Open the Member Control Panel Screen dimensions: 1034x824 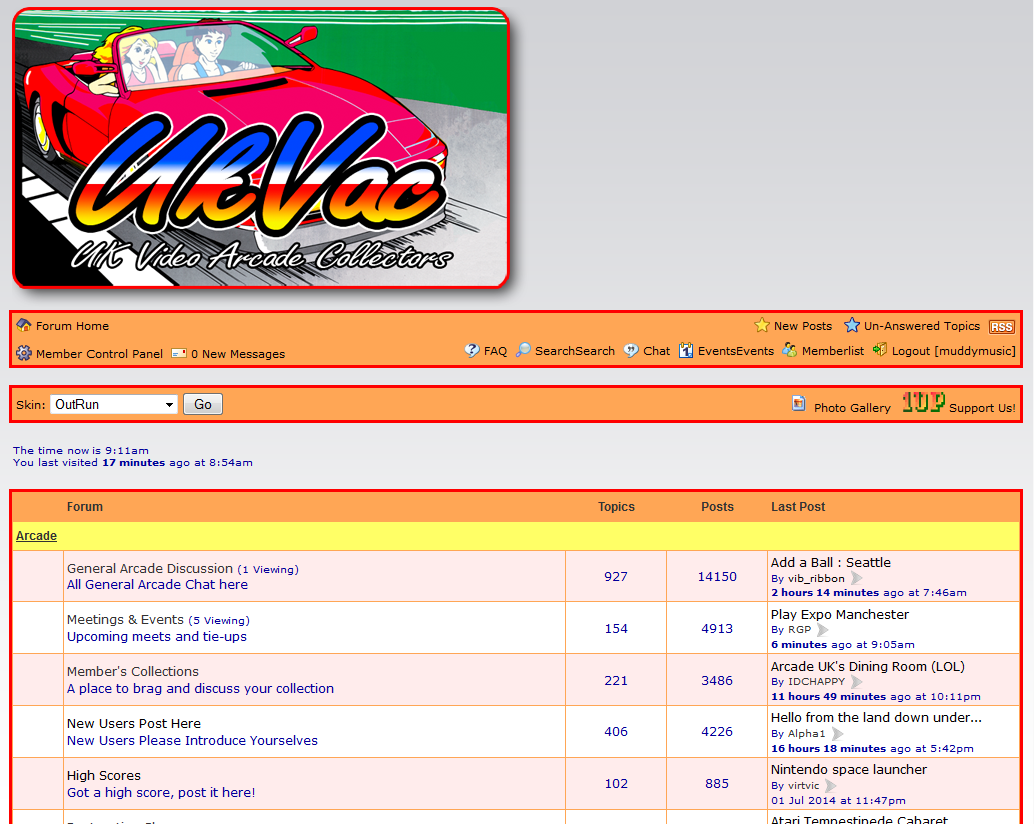click(x=98, y=353)
